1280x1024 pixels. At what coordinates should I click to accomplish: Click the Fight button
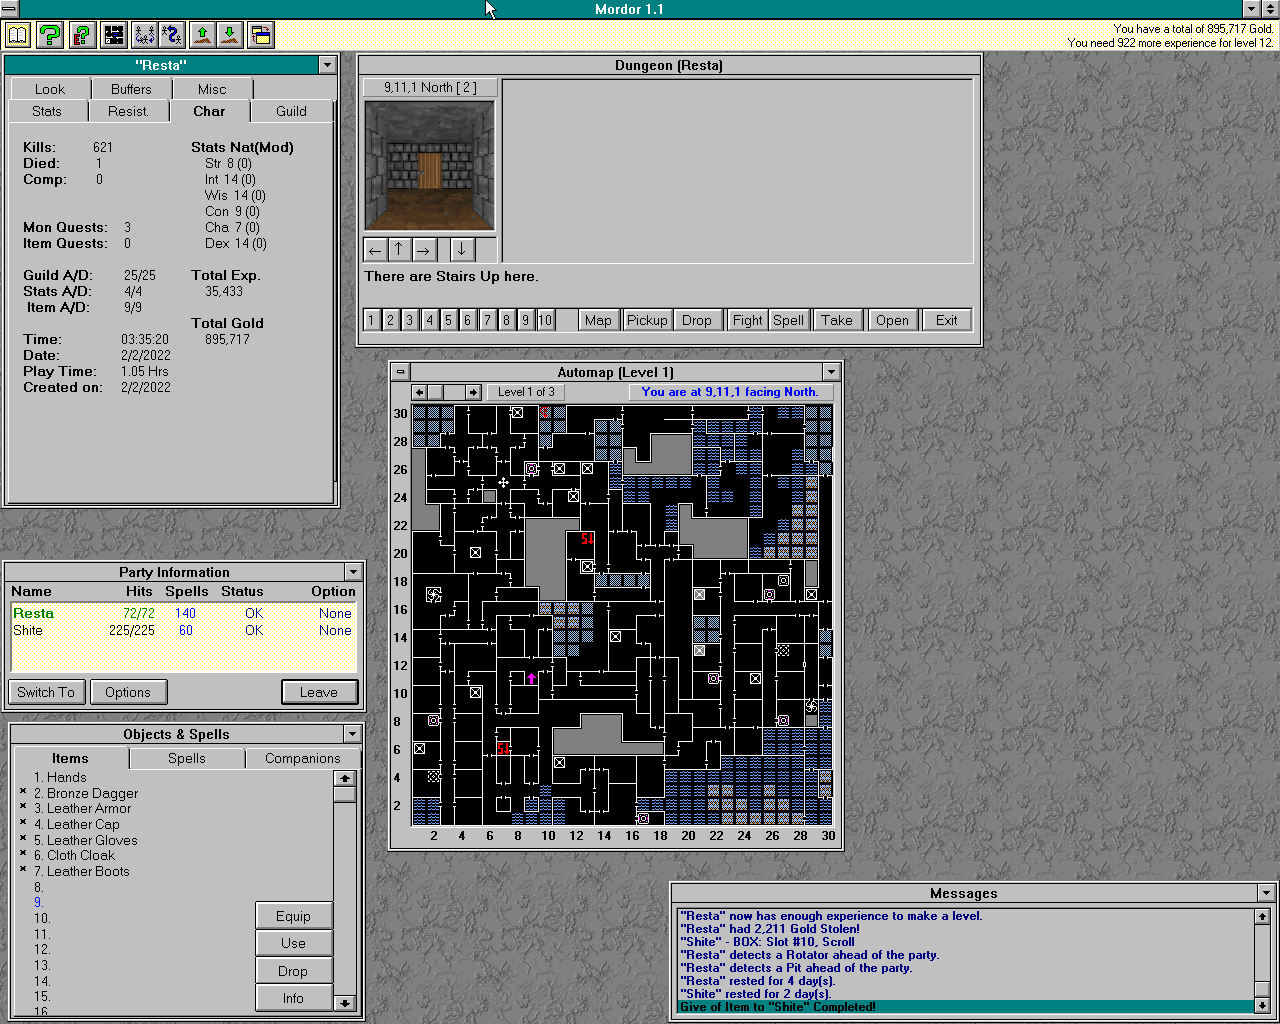[748, 320]
